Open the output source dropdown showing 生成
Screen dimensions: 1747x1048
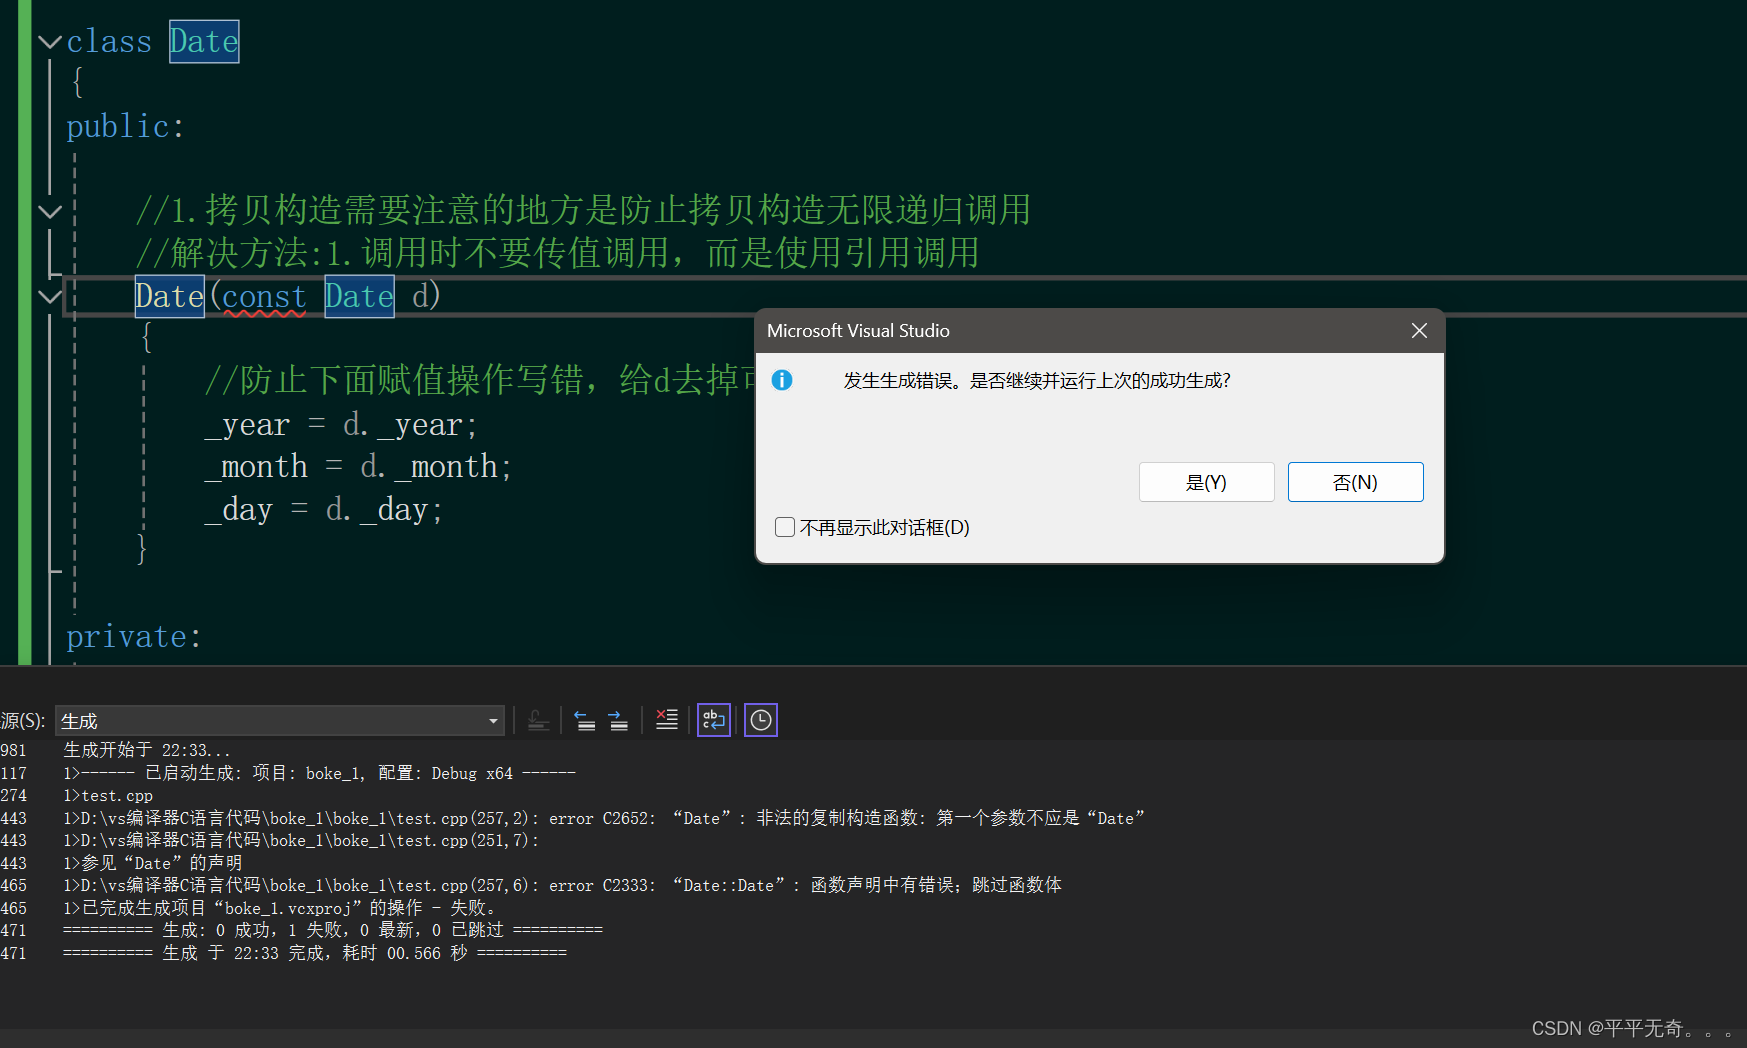point(280,721)
